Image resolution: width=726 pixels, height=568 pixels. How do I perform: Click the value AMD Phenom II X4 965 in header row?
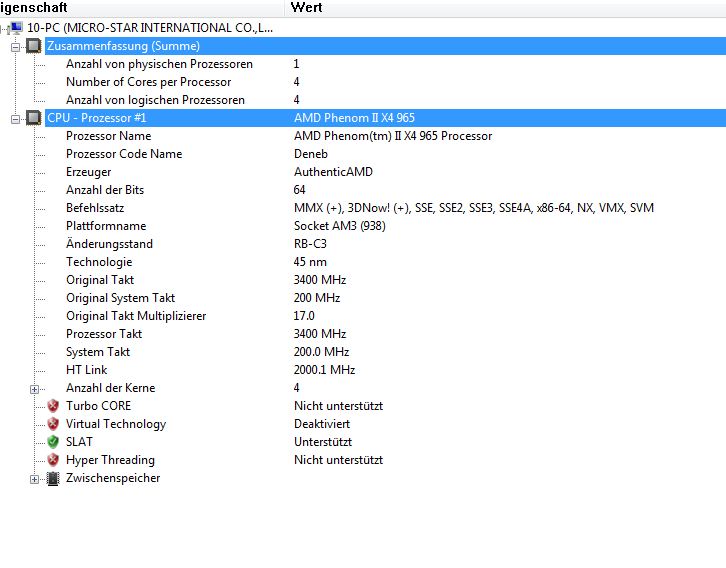[x=354, y=118]
